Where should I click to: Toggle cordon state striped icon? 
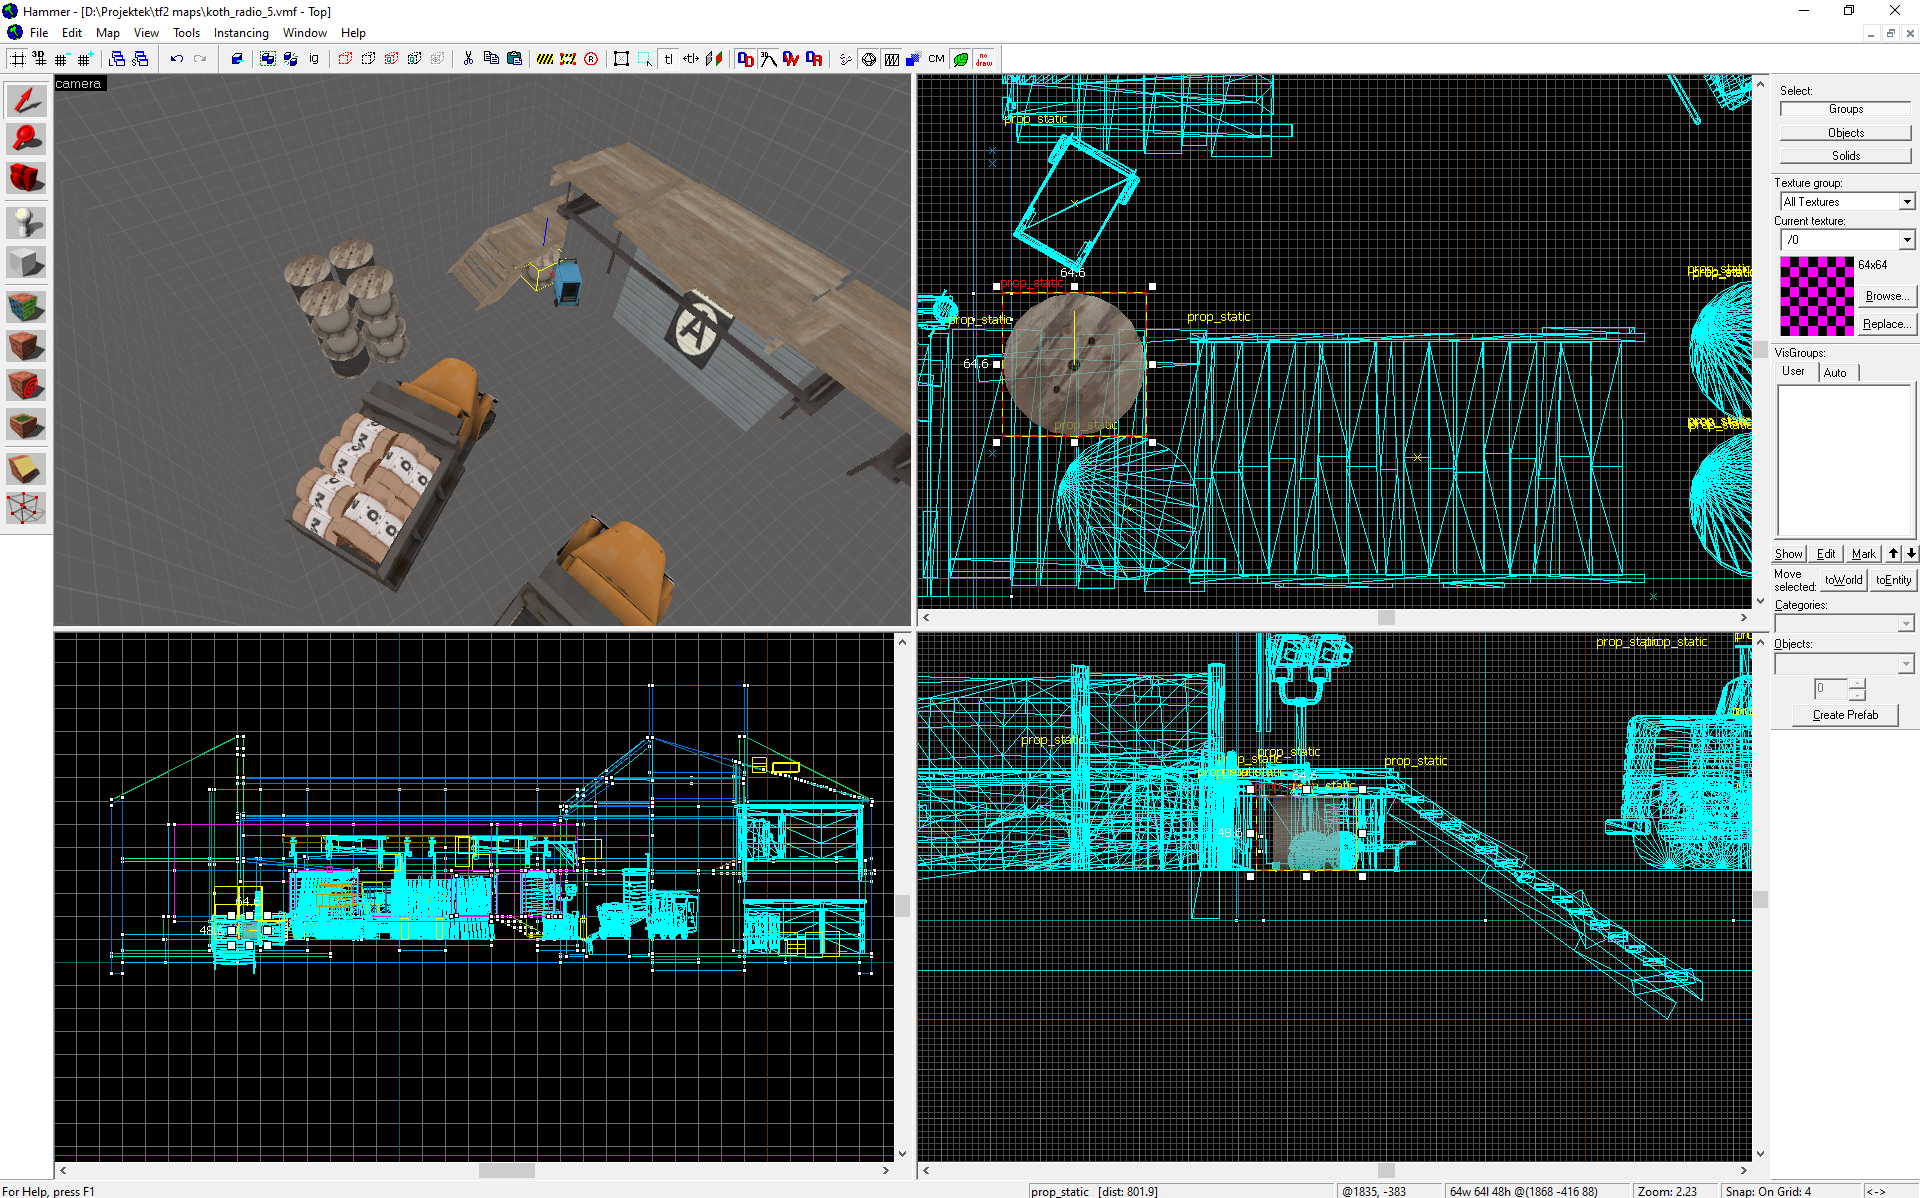[x=545, y=59]
